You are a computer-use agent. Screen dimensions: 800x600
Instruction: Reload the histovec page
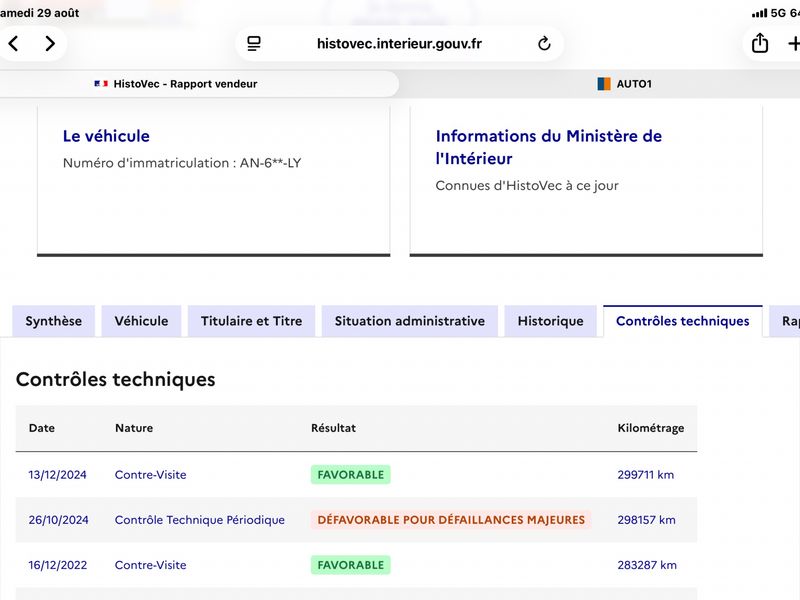click(x=544, y=43)
